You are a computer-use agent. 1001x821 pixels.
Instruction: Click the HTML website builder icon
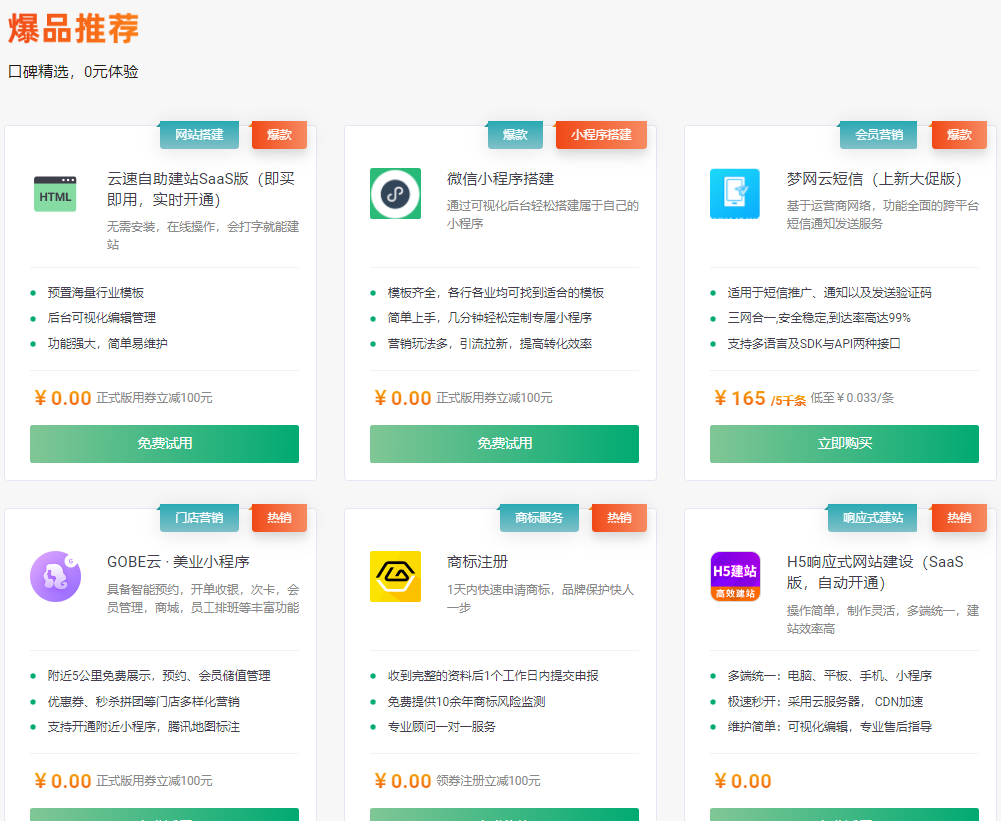coord(56,193)
